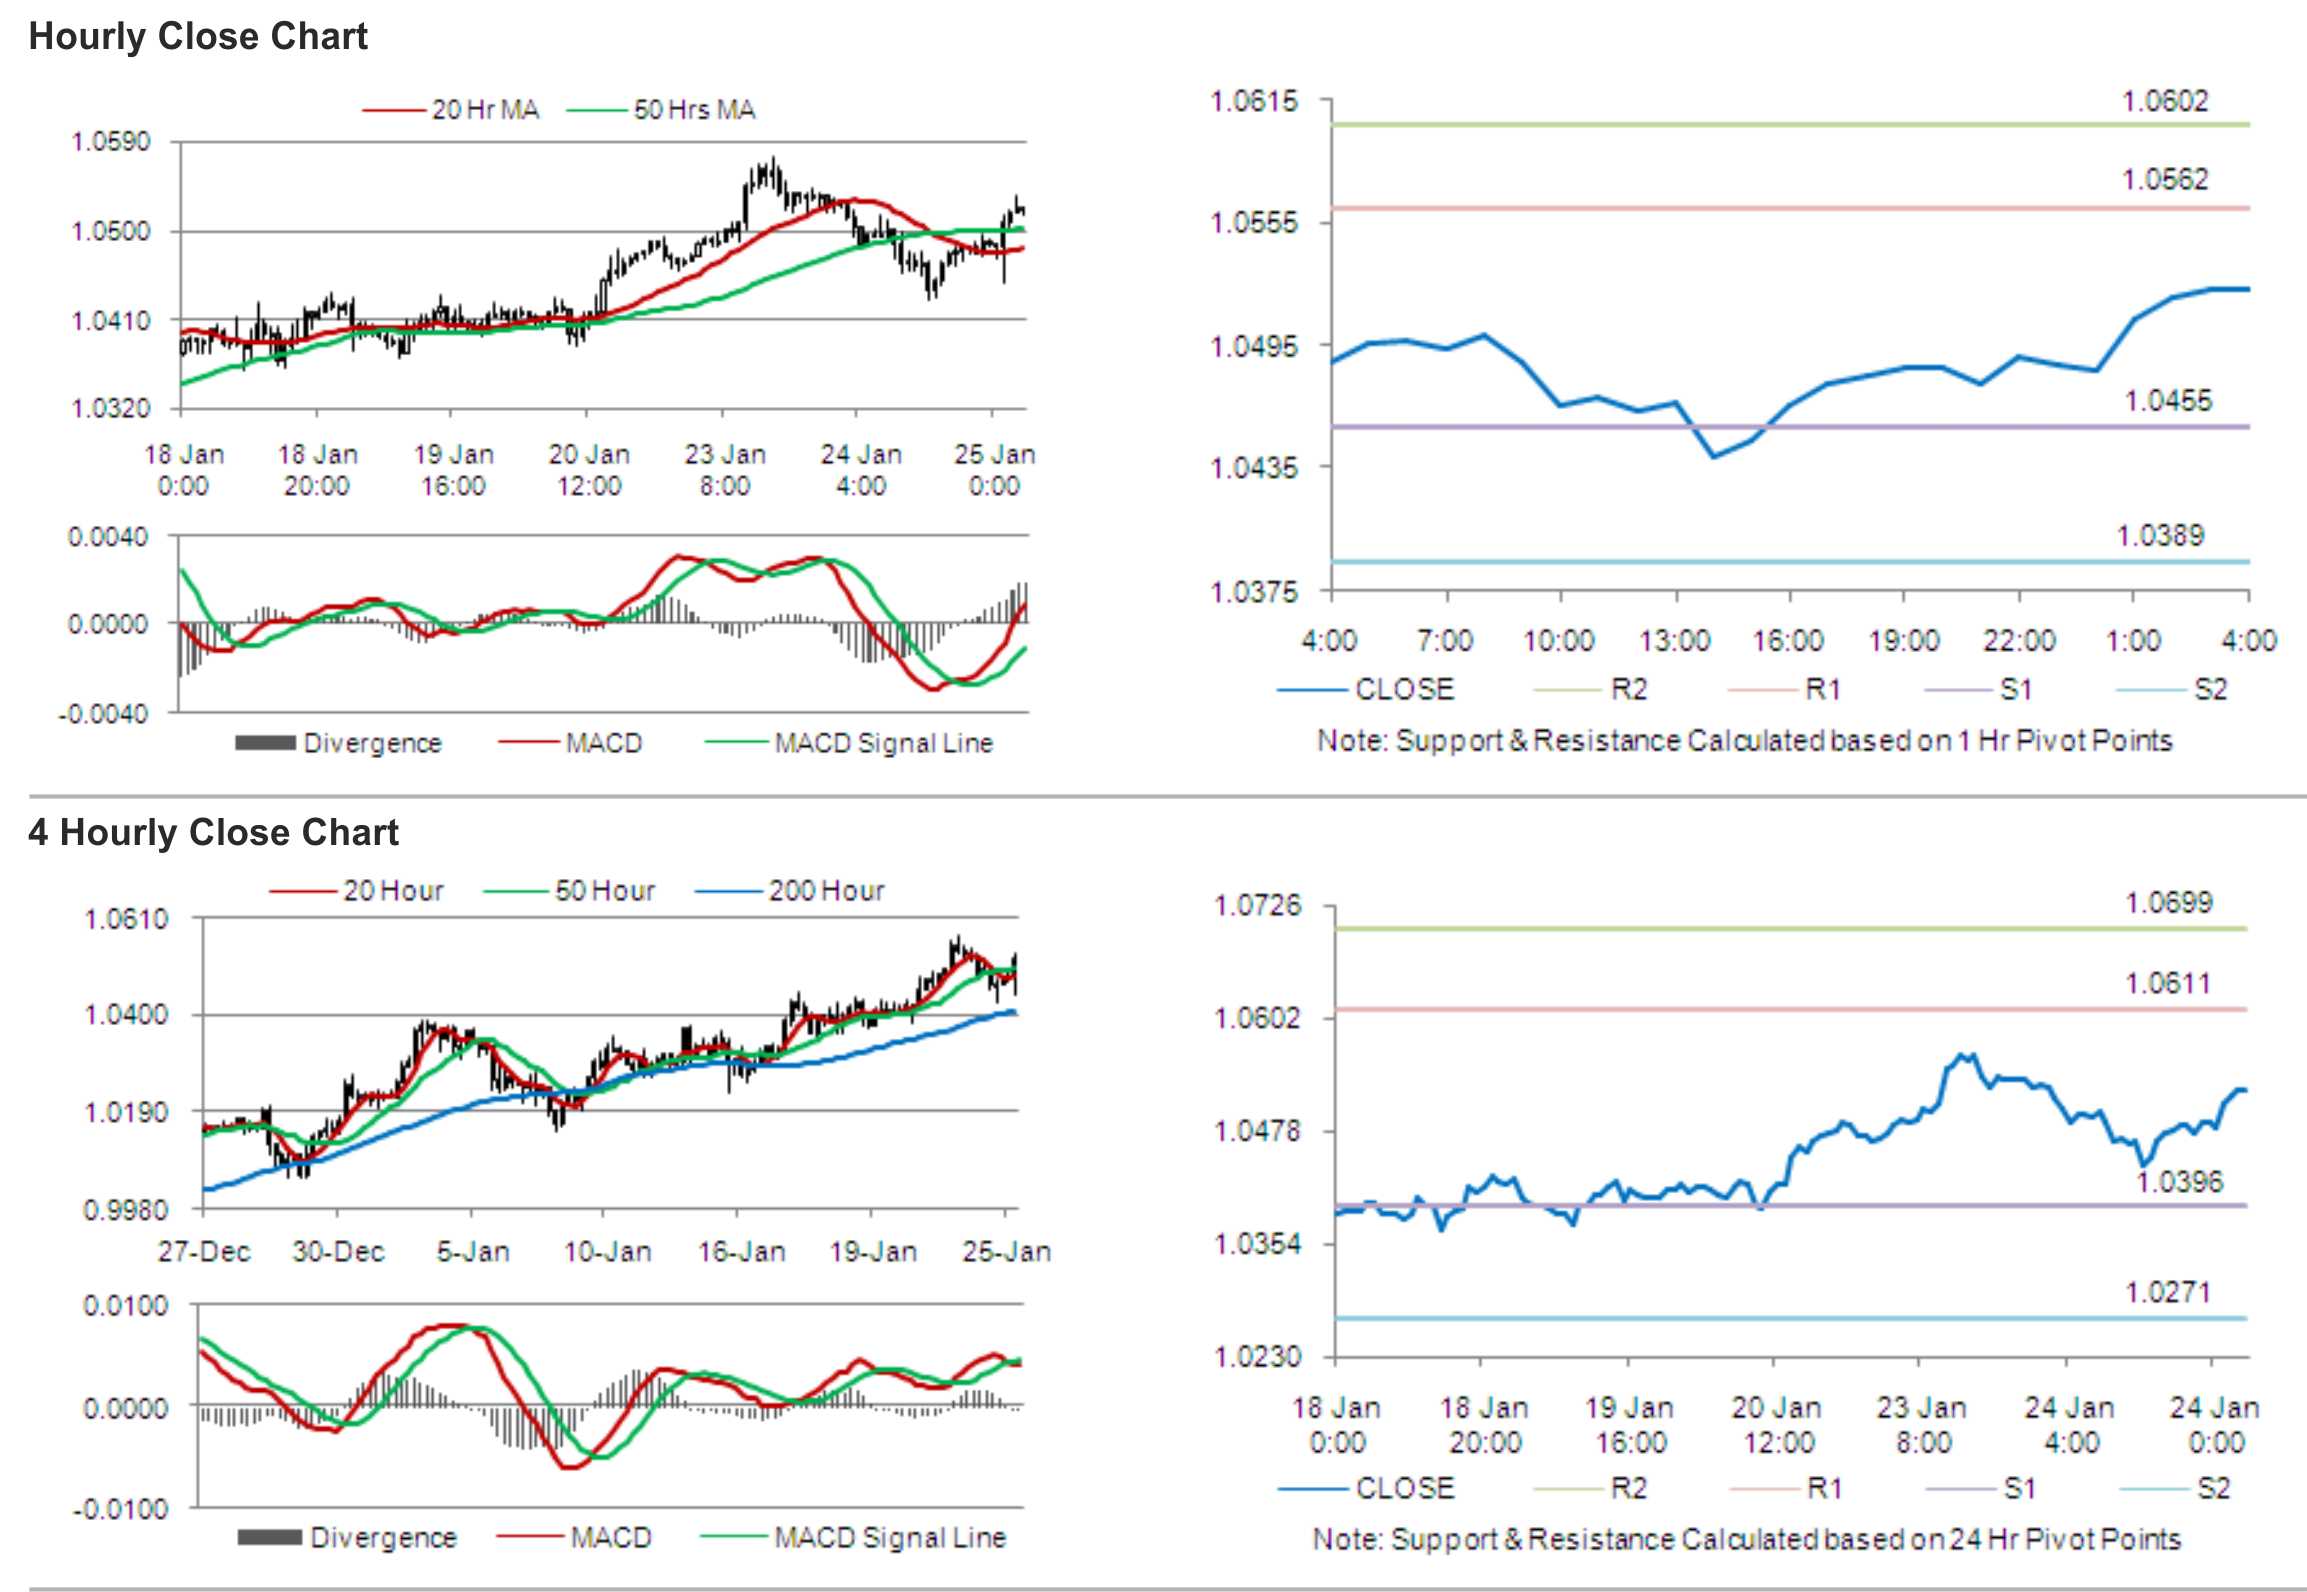The image size is (2307, 1592).
Task: Click the 1.0230 y-axis label
Action: pos(1257,1357)
